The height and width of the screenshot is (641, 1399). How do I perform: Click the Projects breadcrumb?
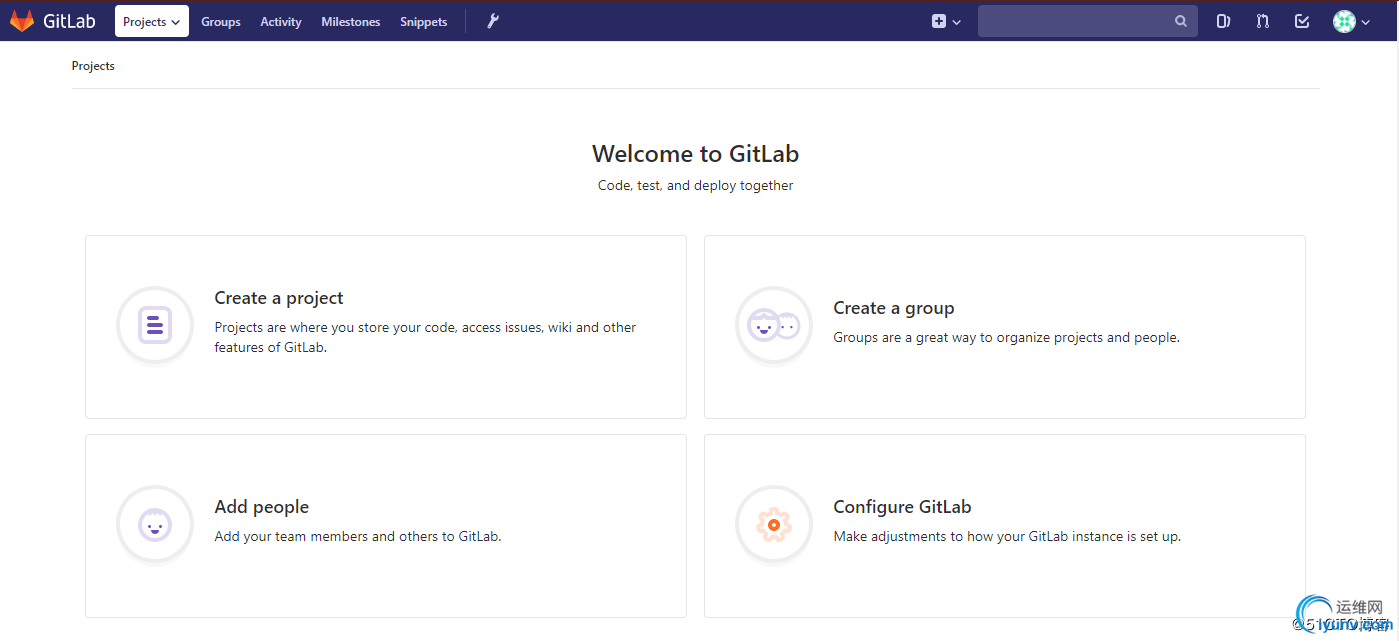93,66
